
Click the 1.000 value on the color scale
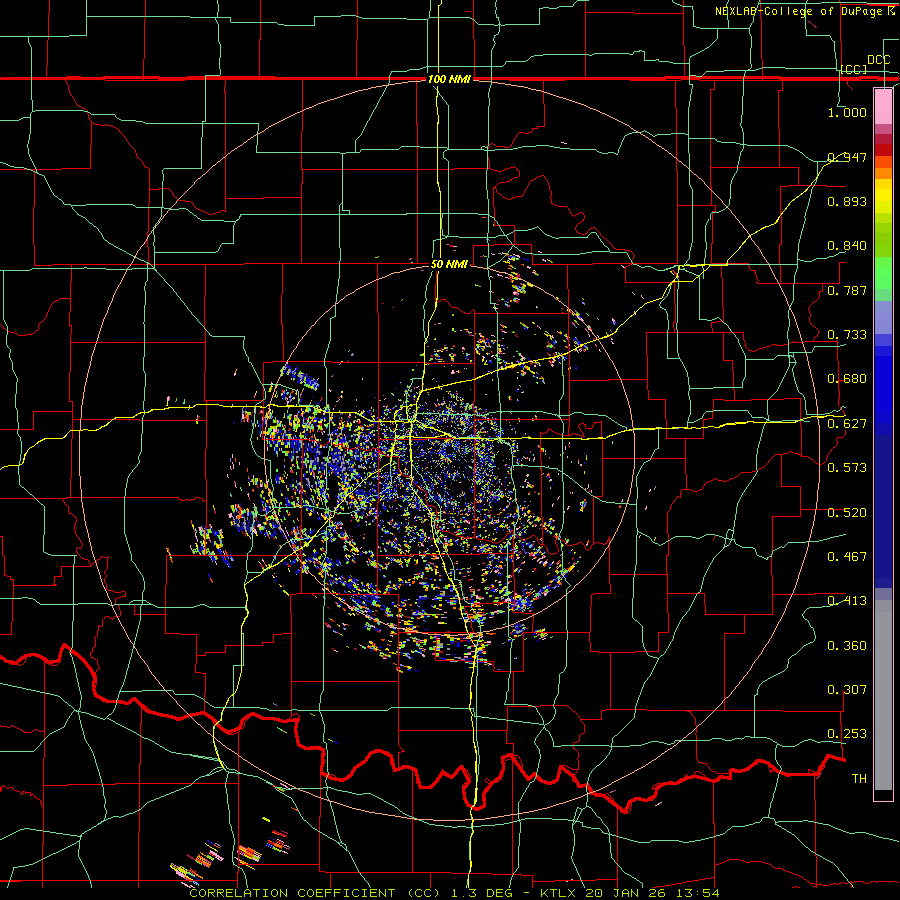[847, 112]
